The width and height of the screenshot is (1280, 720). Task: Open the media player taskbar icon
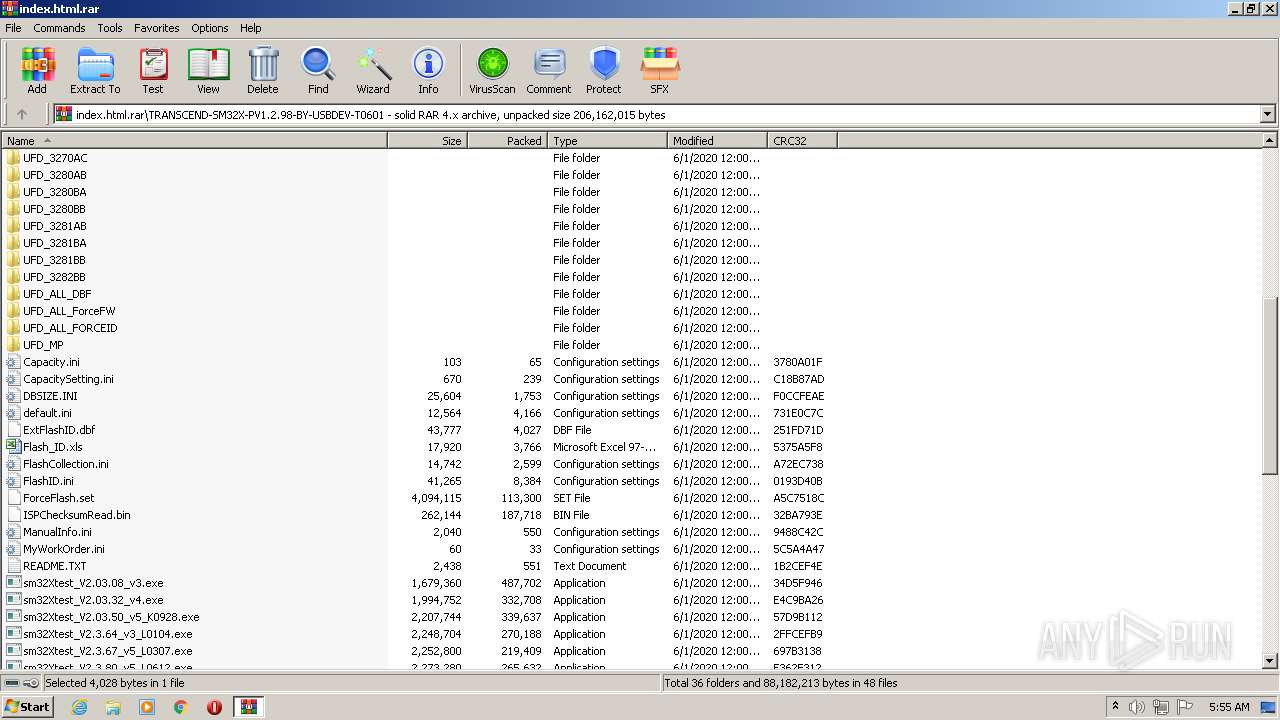click(147, 707)
